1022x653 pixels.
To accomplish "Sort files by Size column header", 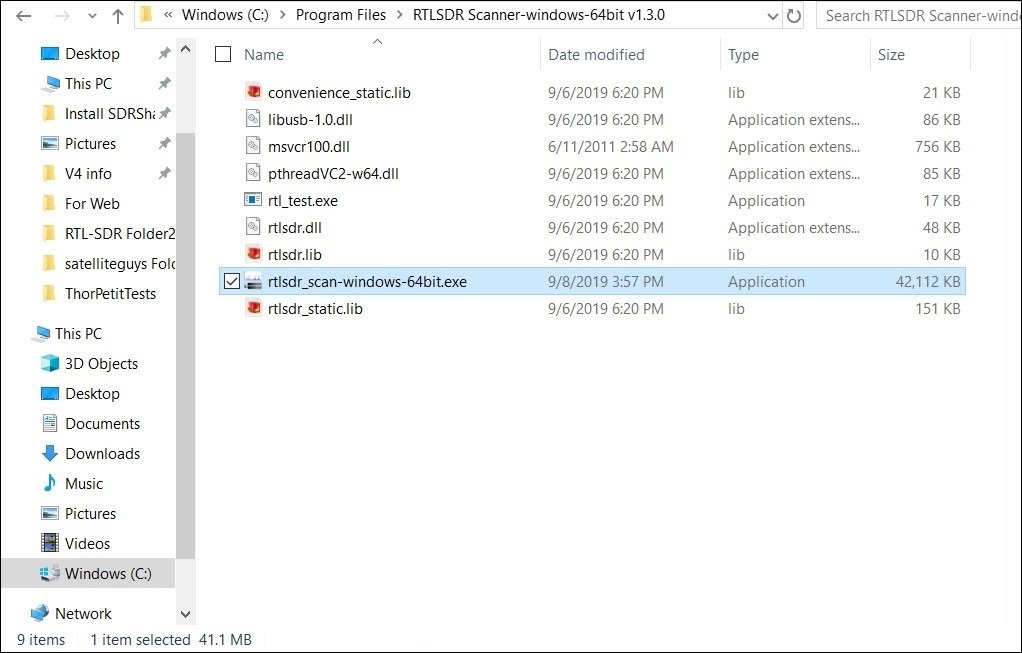I will [x=891, y=54].
